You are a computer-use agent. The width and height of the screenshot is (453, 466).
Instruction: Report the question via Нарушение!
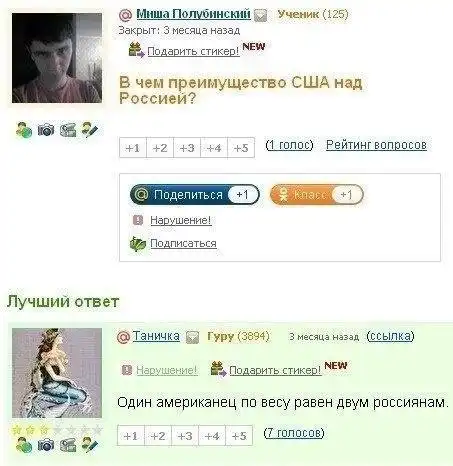pos(181,220)
